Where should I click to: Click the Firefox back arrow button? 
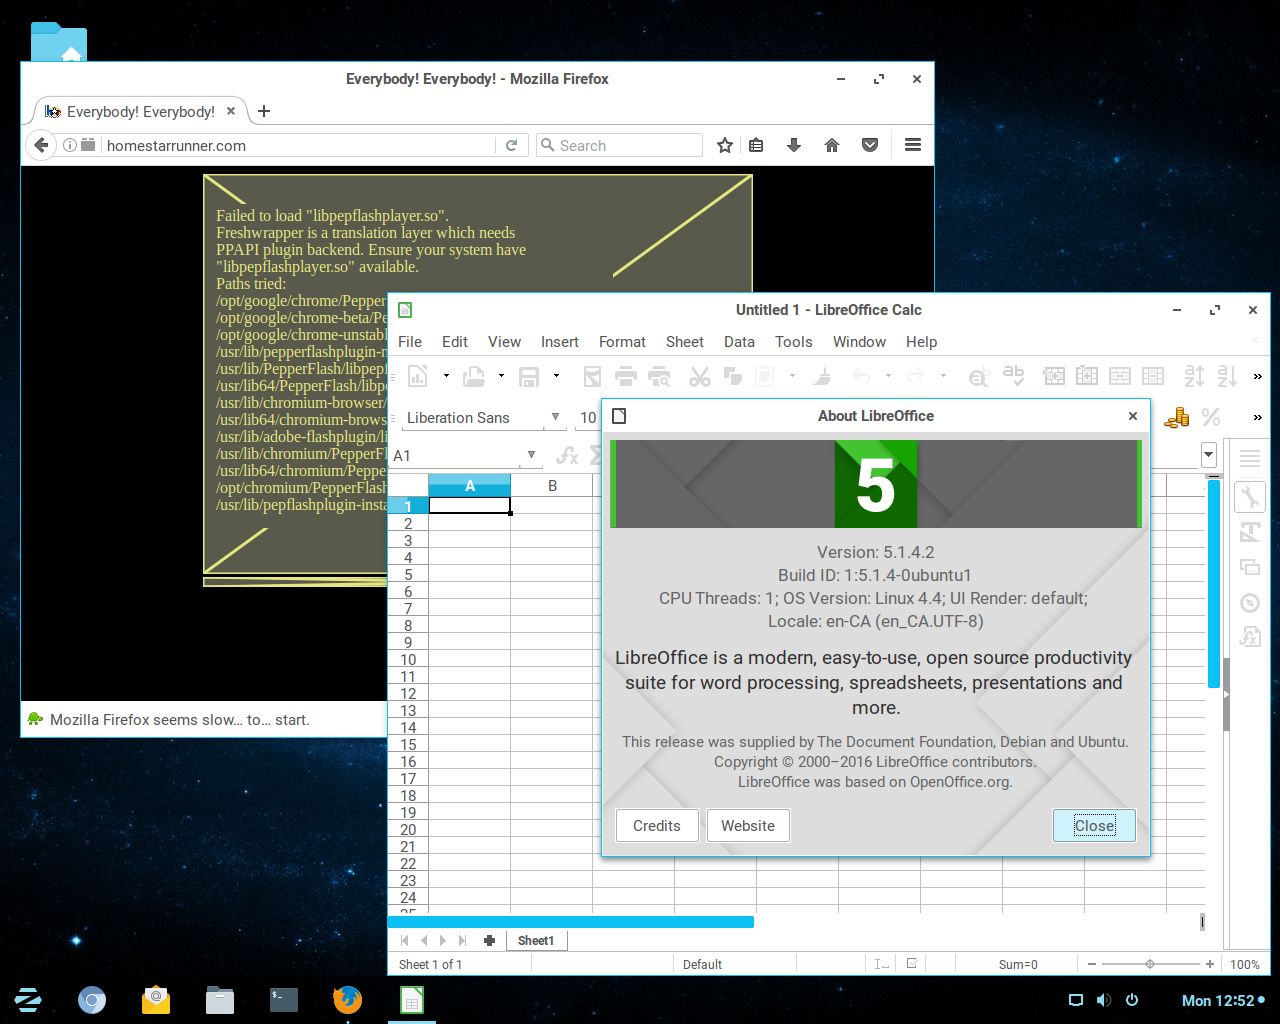click(x=40, y=145)
